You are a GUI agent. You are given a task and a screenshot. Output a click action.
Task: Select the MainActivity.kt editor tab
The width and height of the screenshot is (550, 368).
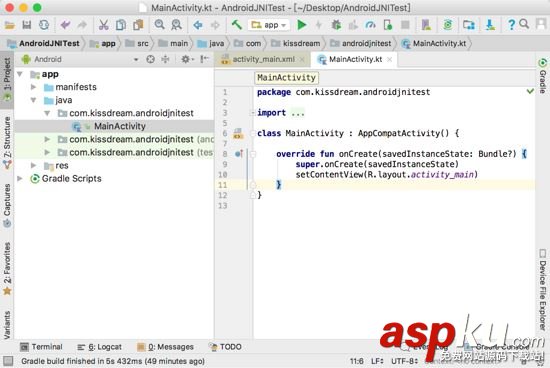pos(355,59)
